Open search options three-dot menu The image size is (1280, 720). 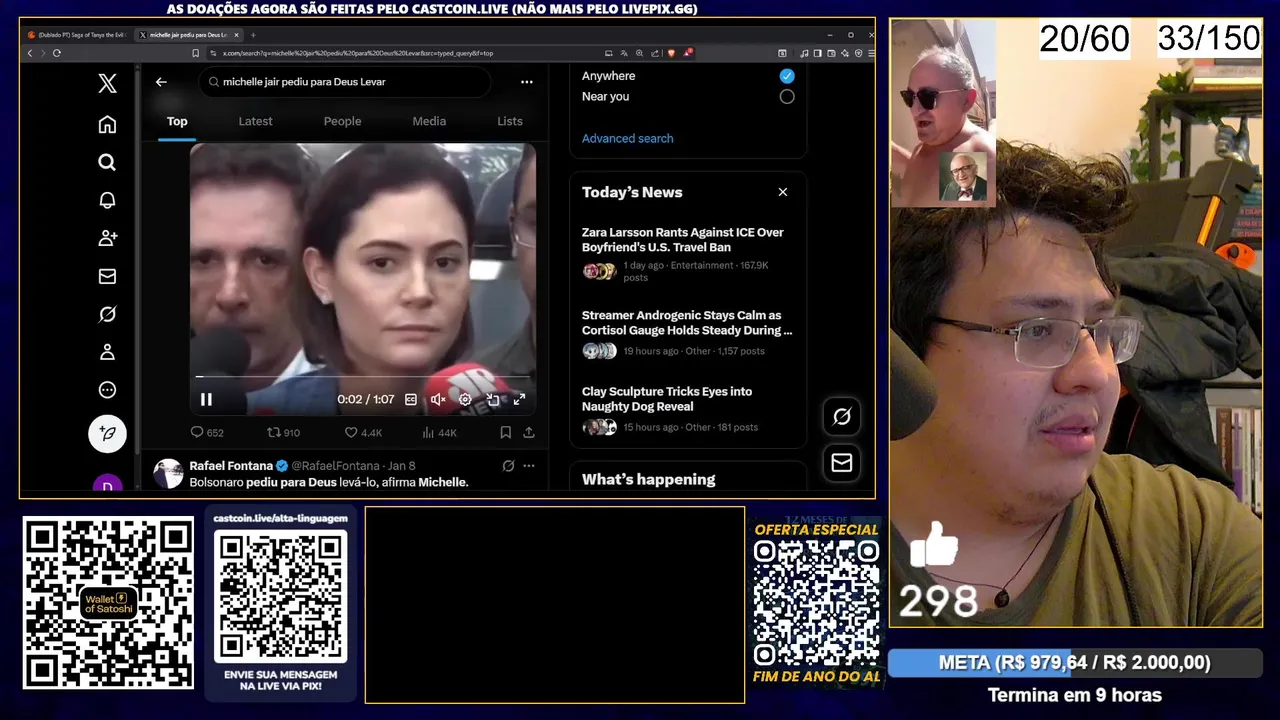point(527,82)
